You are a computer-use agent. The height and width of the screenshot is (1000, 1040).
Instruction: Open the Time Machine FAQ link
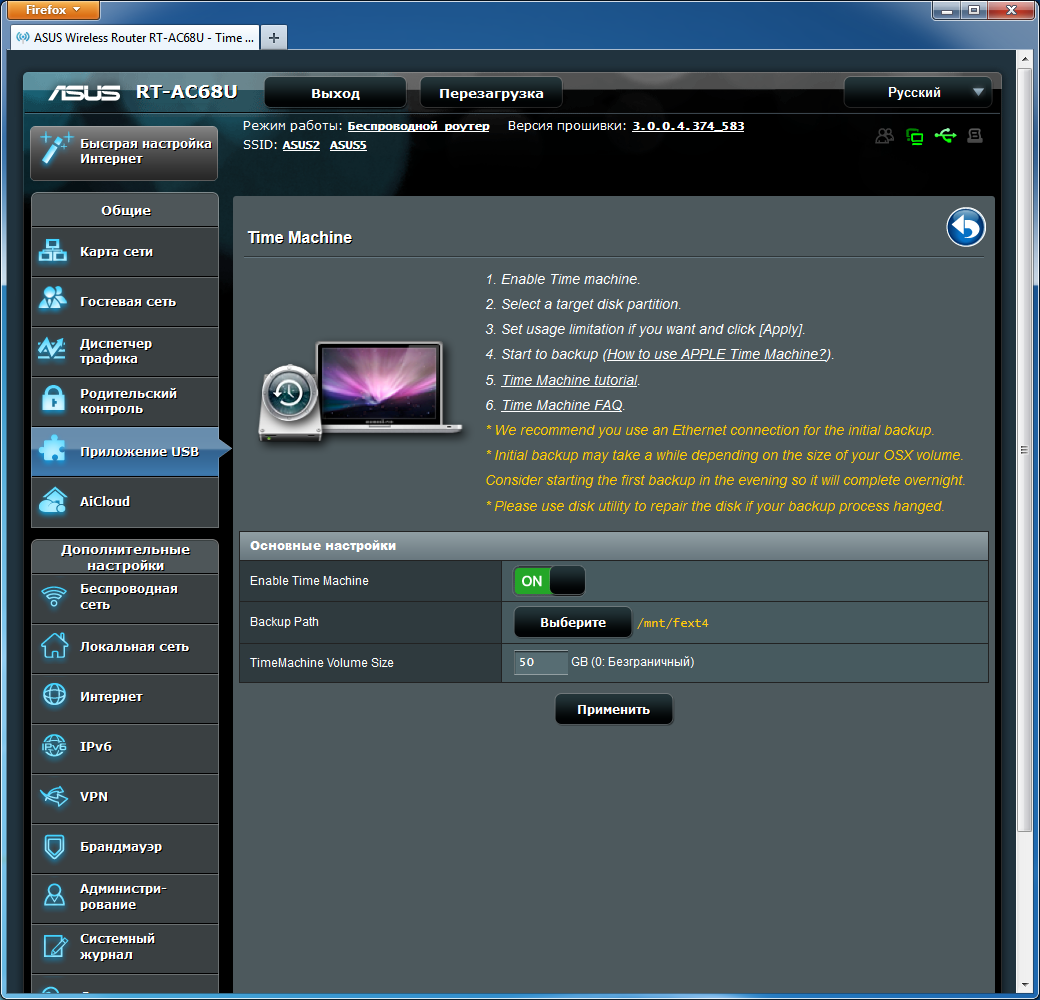pyautogui.click(x=562, y=405)
